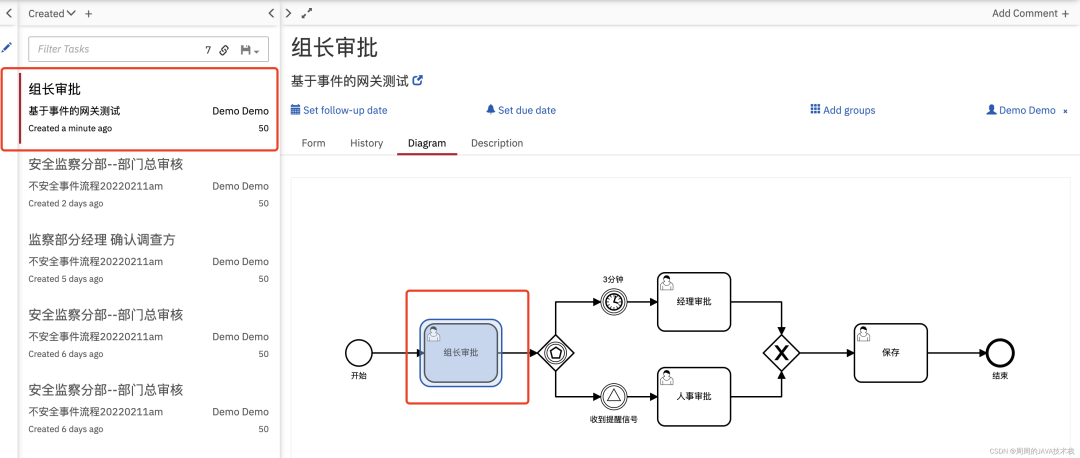The height and width of the screenshot is (458, 1080).
Task: Click the event-based gateway diamond
Action: click(556, 353)
